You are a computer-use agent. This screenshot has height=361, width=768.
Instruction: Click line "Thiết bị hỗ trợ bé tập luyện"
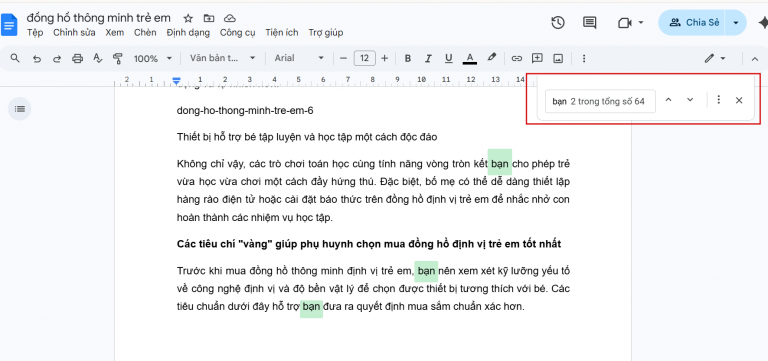tap(307, 137)
